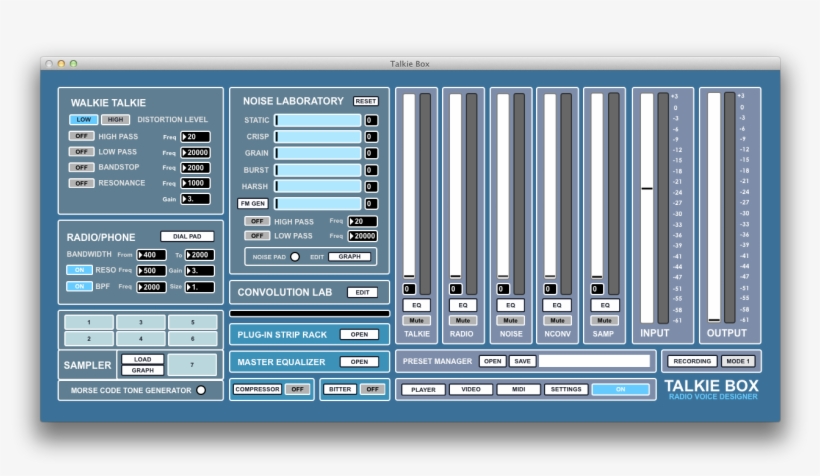This screenshot has width=820, height=476.
Task: Reset the Noise Laboratory
Action: click(x=366, y=101)
